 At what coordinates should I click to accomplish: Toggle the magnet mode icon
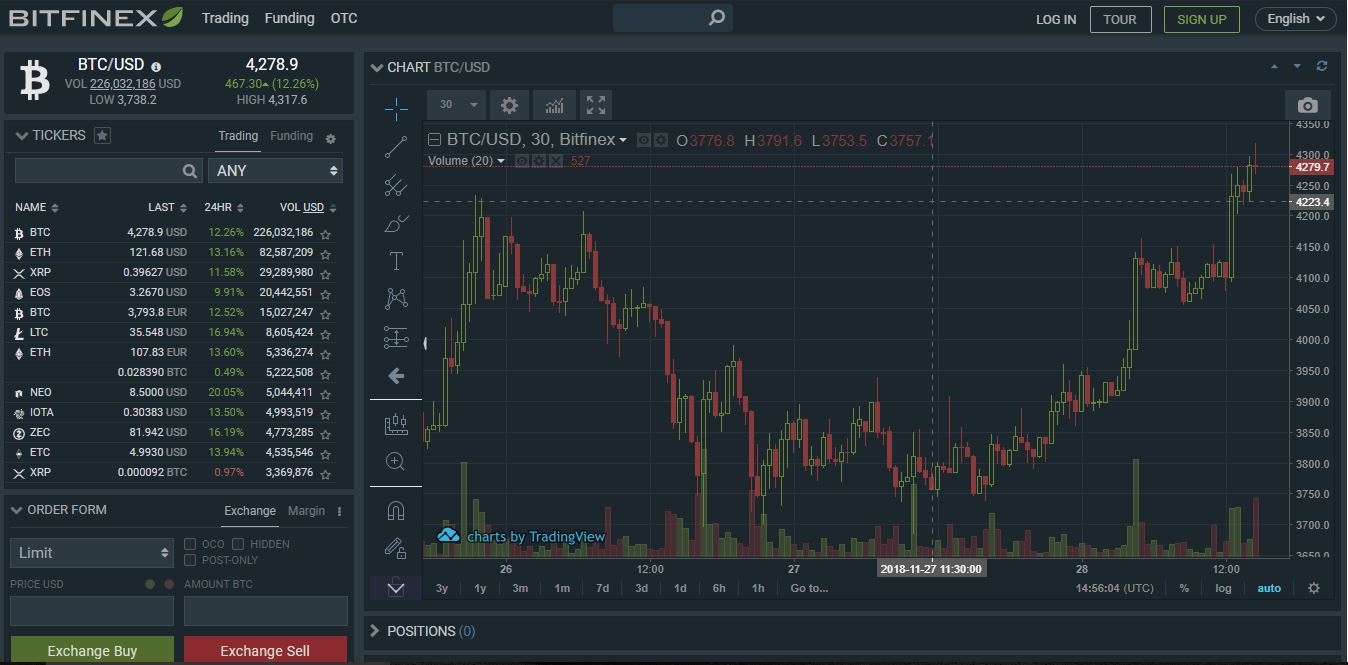click(x=396, y=511)
